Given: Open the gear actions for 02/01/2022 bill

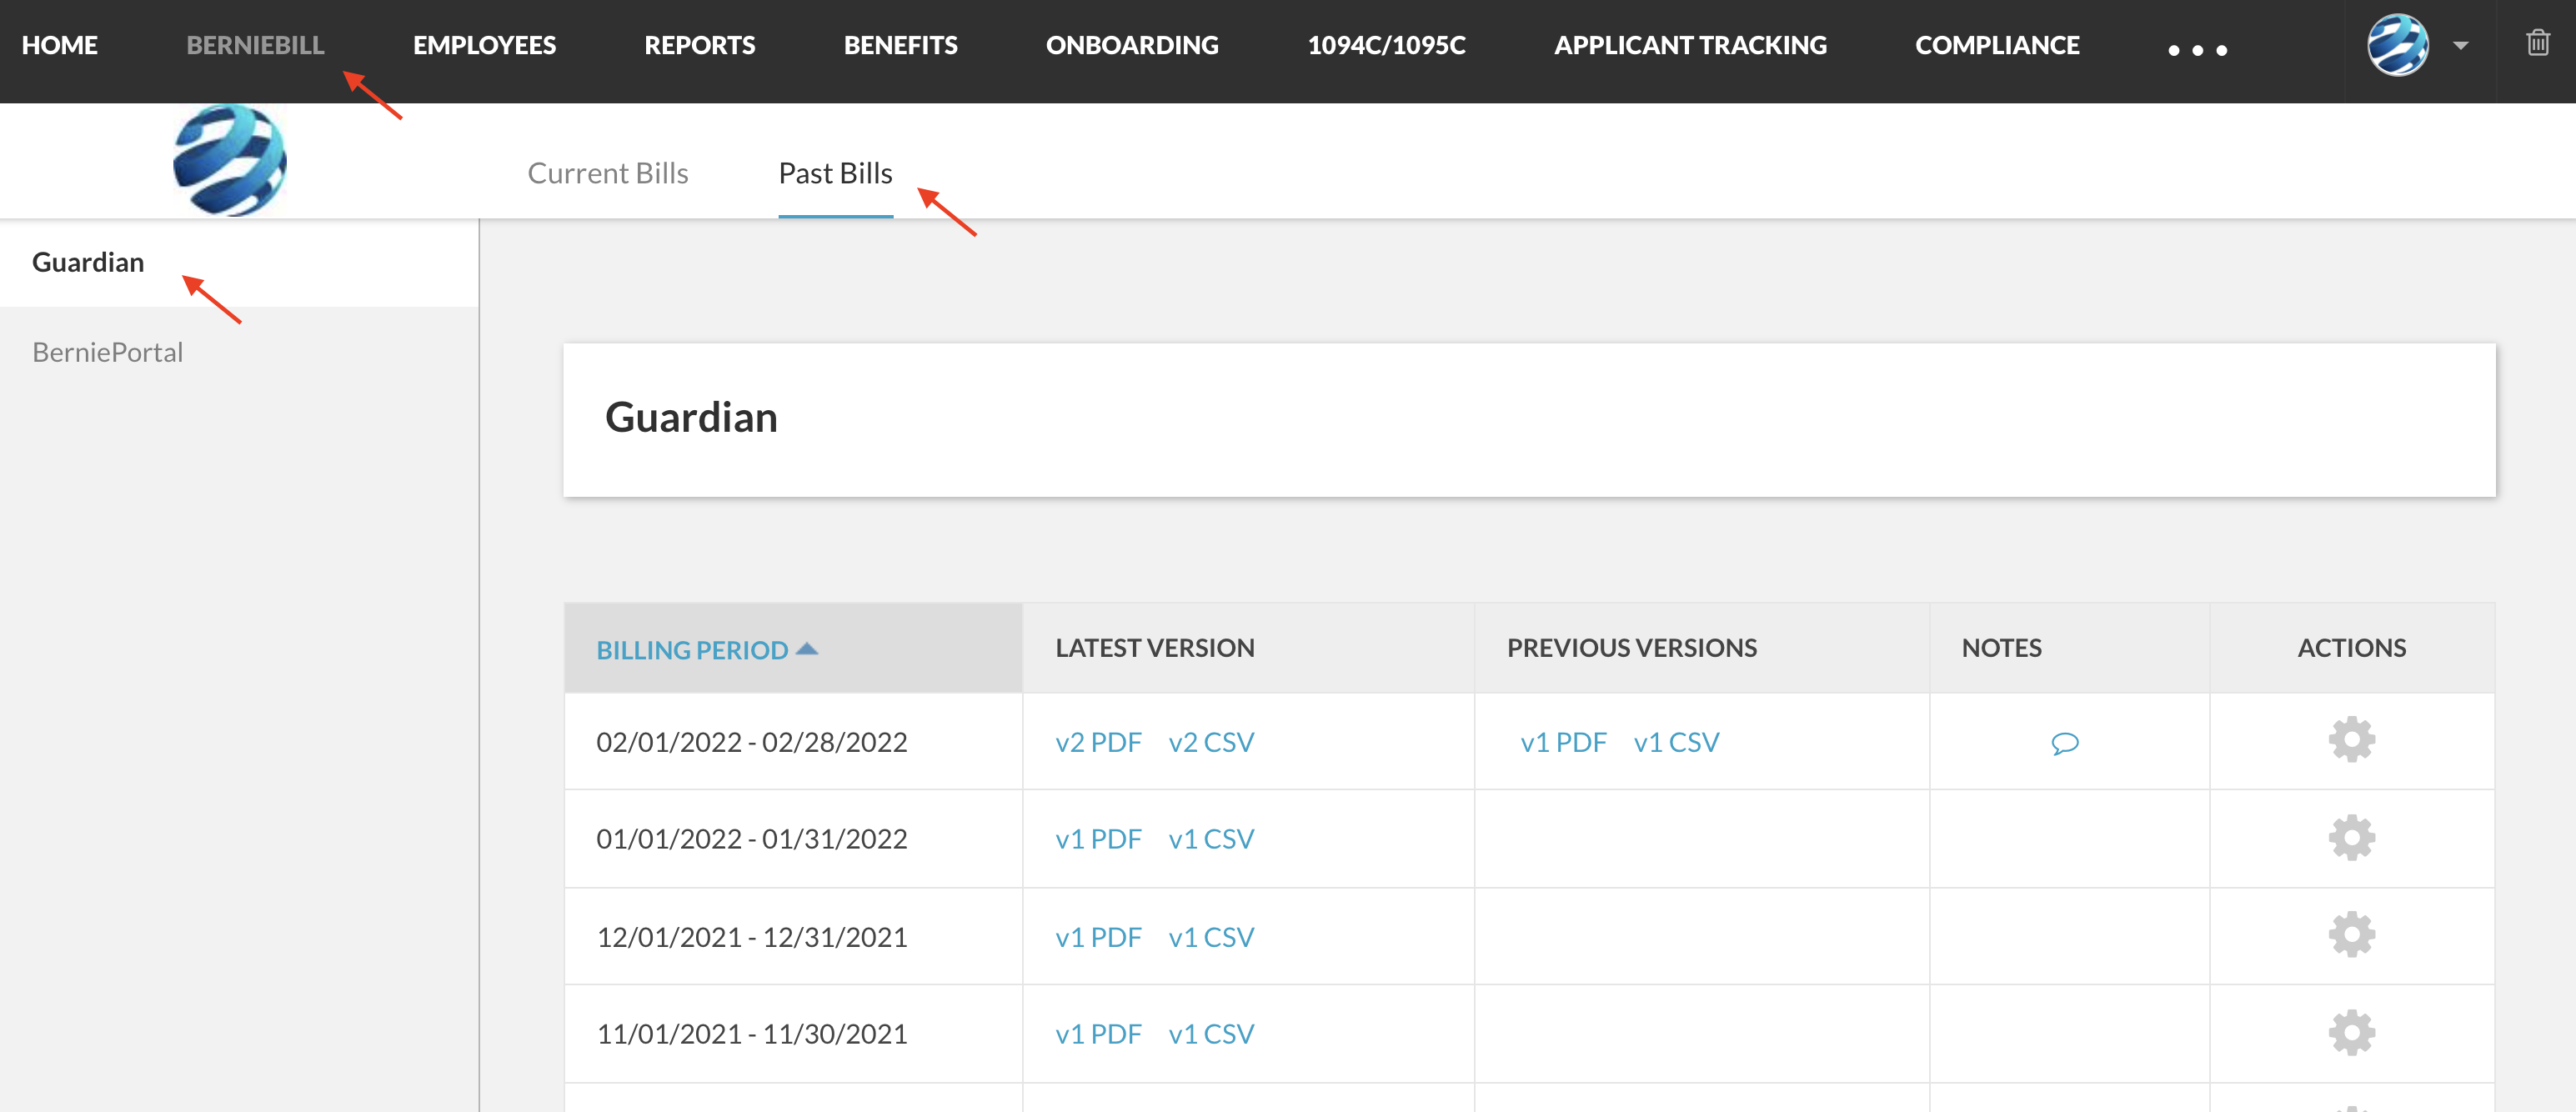Looking at the screenshot, I should coord(2351,740).
